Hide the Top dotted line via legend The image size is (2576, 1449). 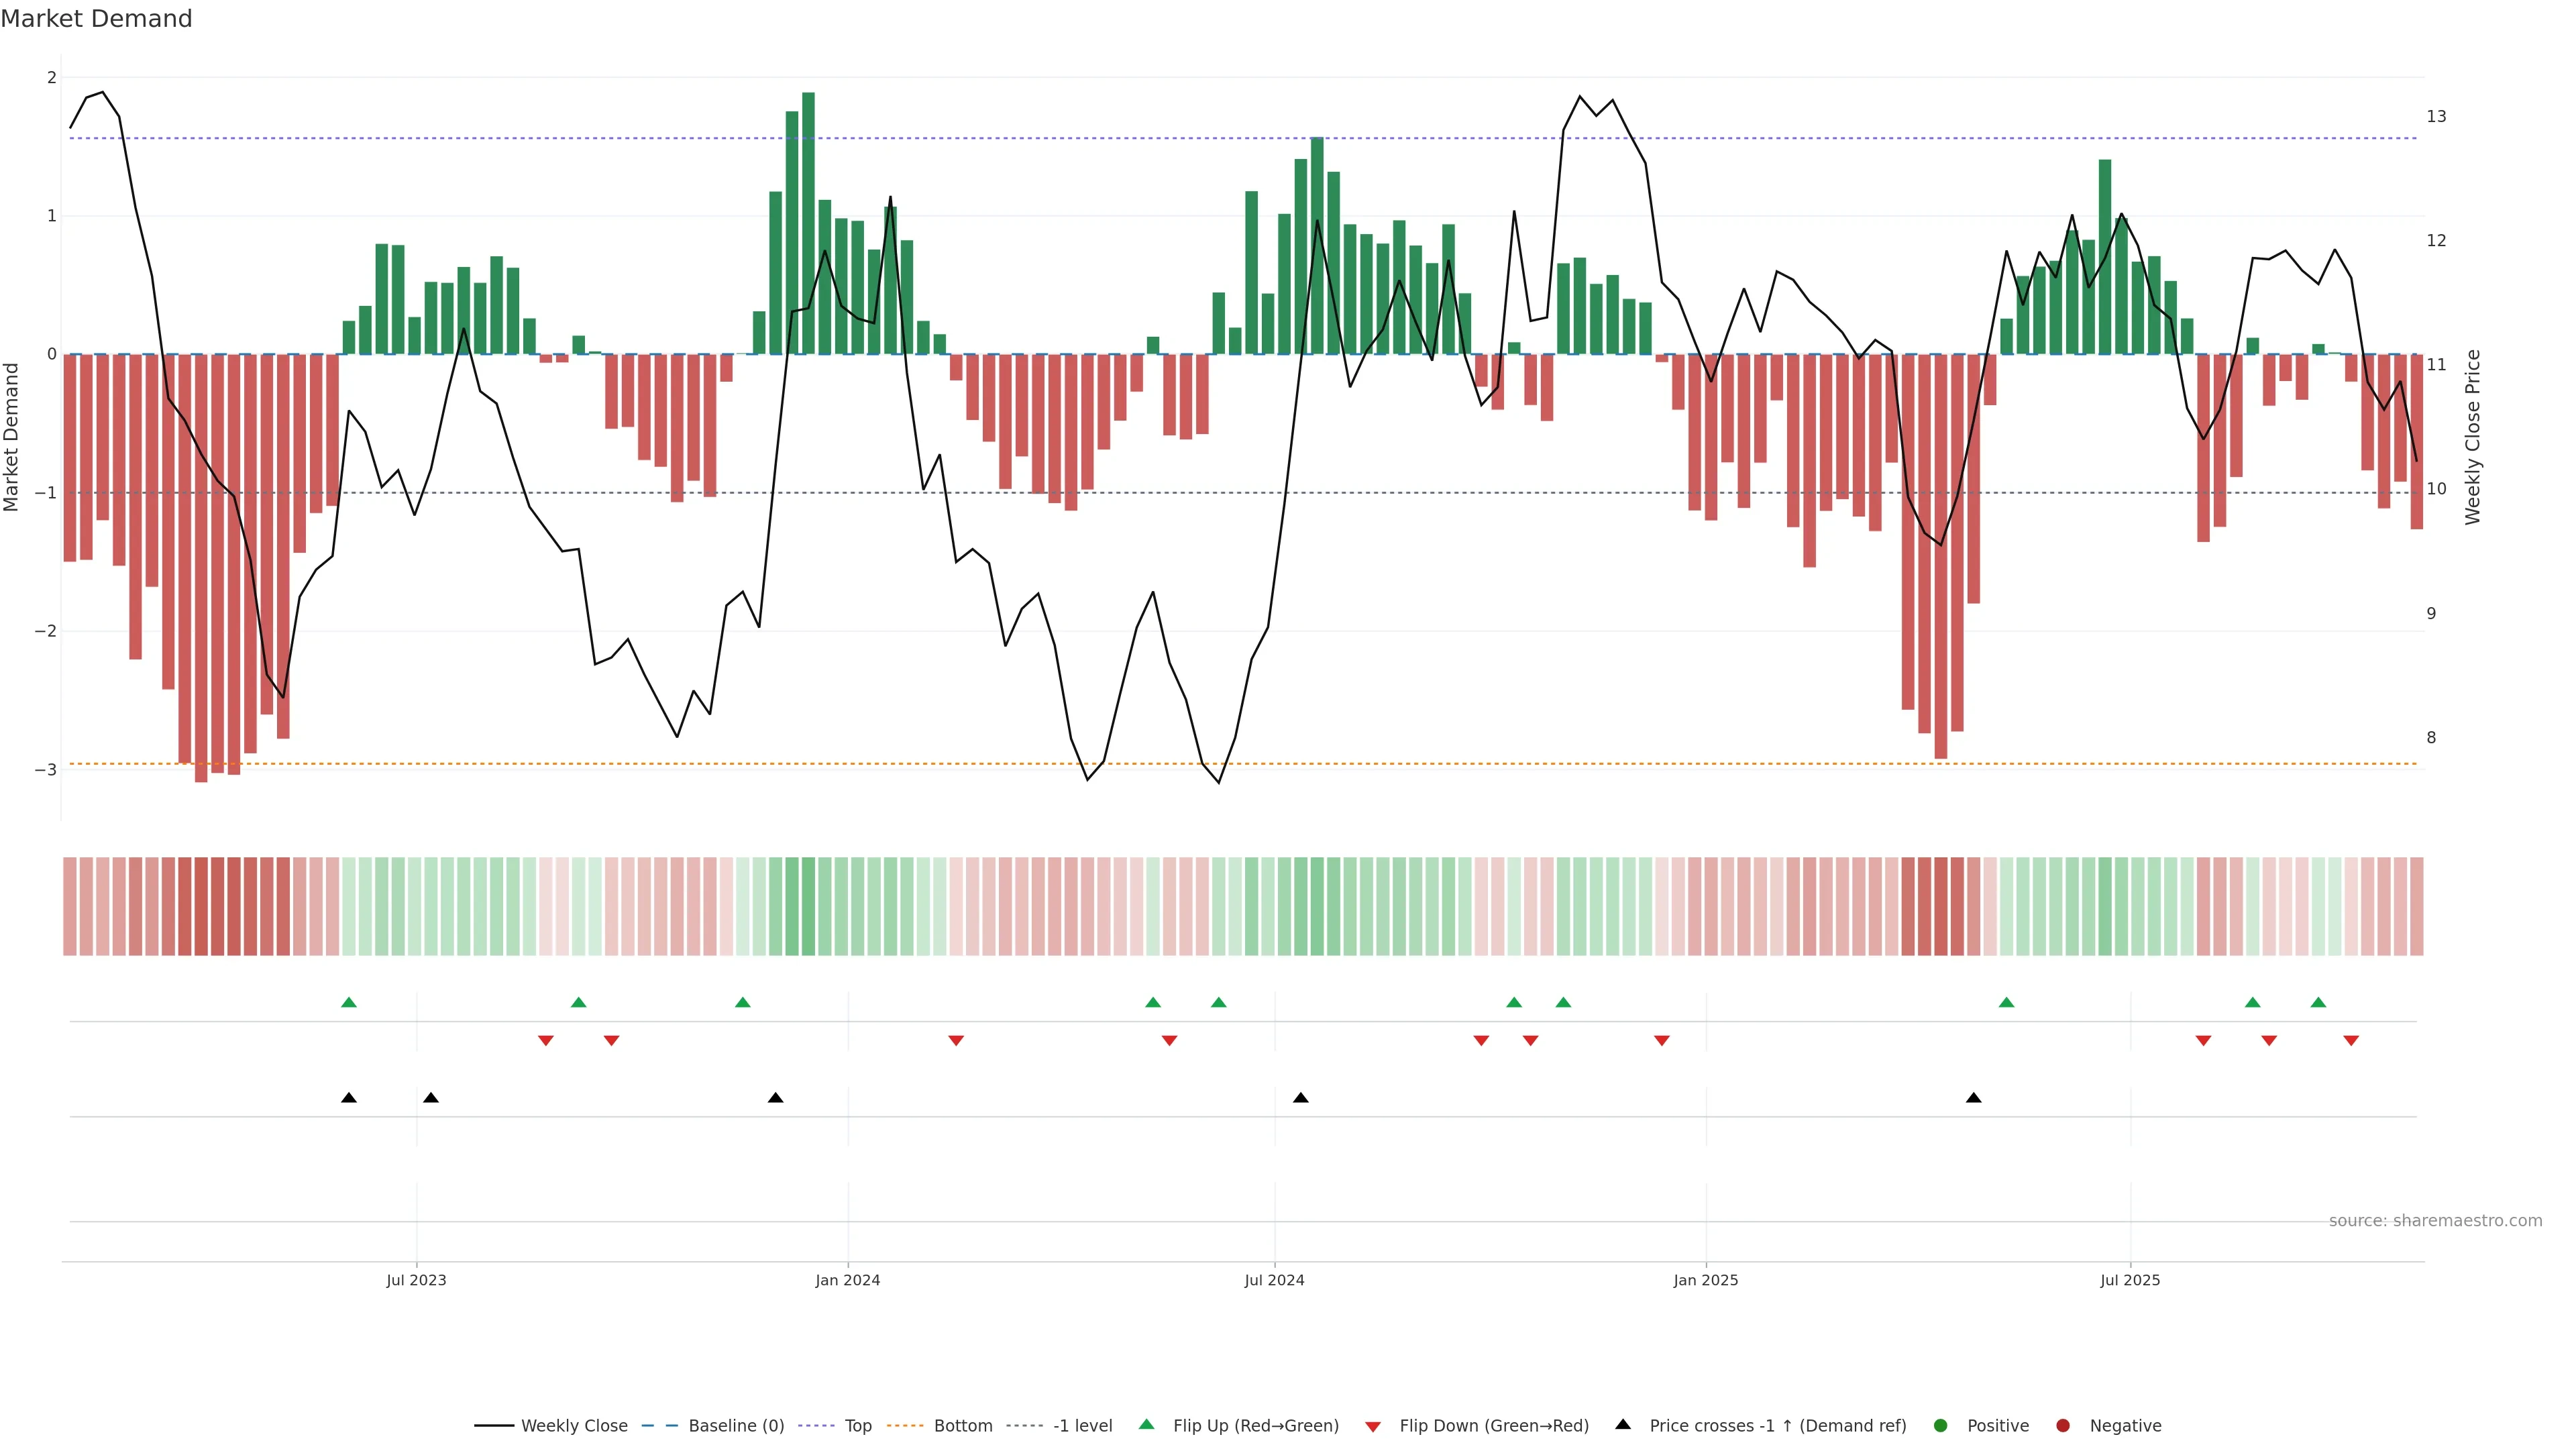(x=857, y=1426)
